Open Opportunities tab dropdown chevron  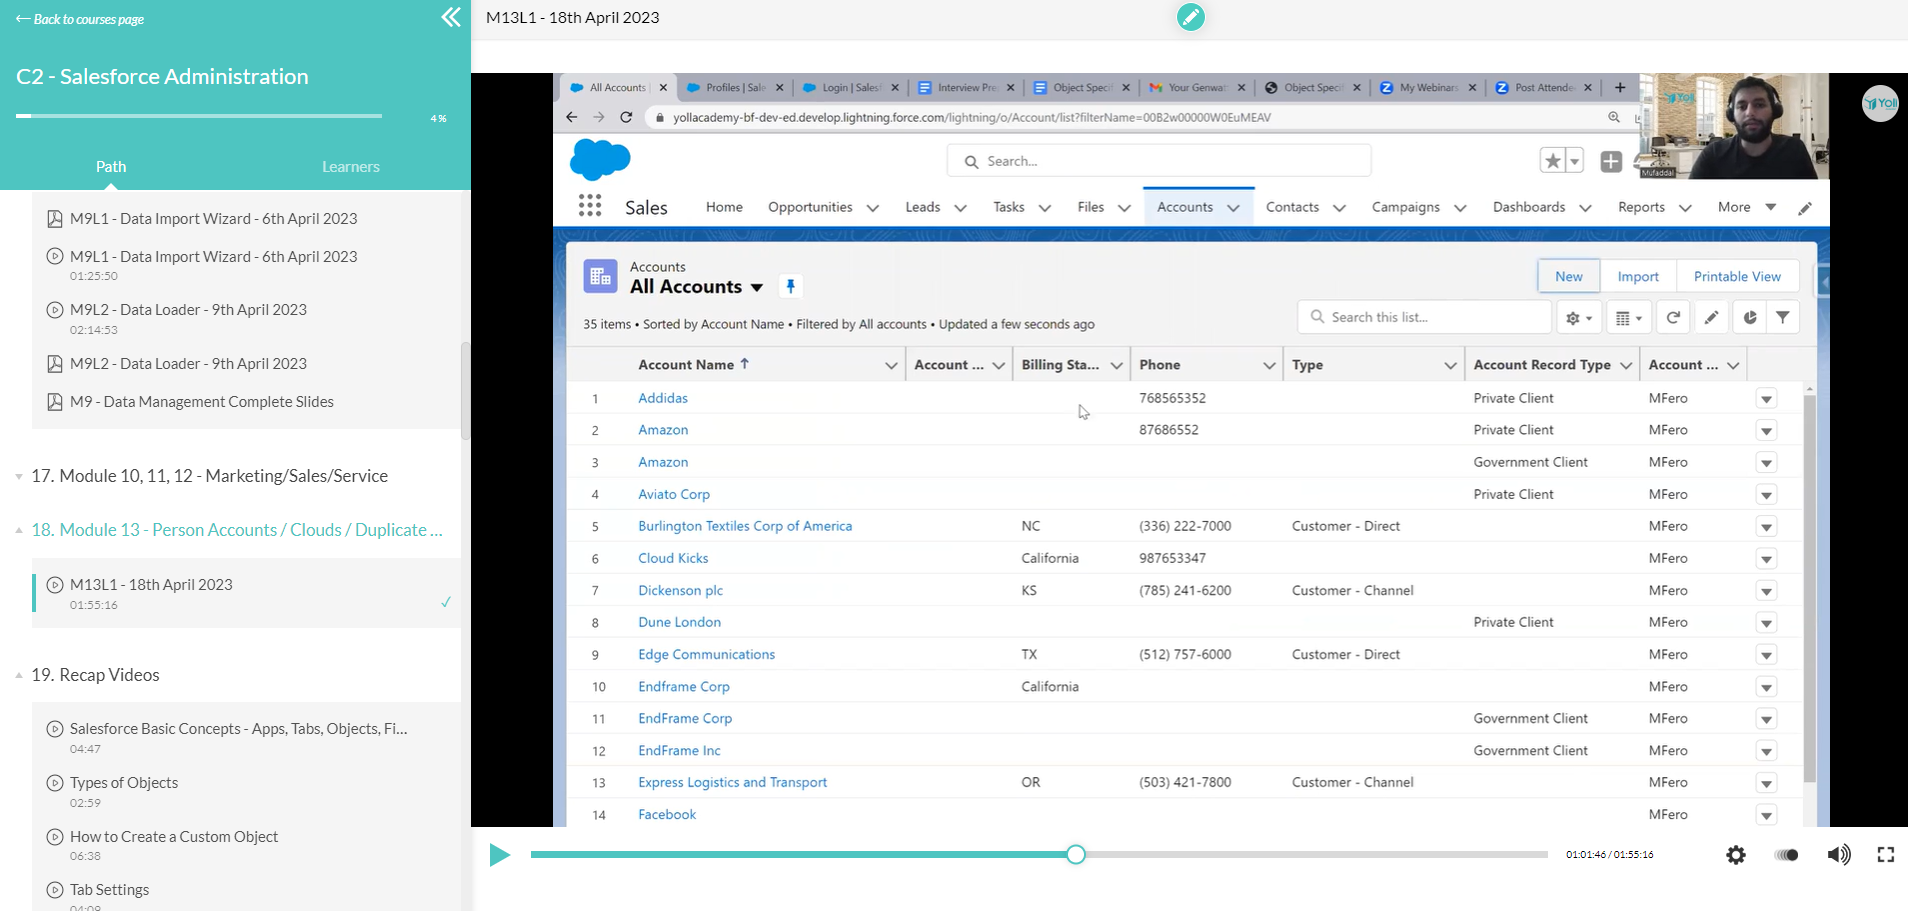tap(872, 208)
